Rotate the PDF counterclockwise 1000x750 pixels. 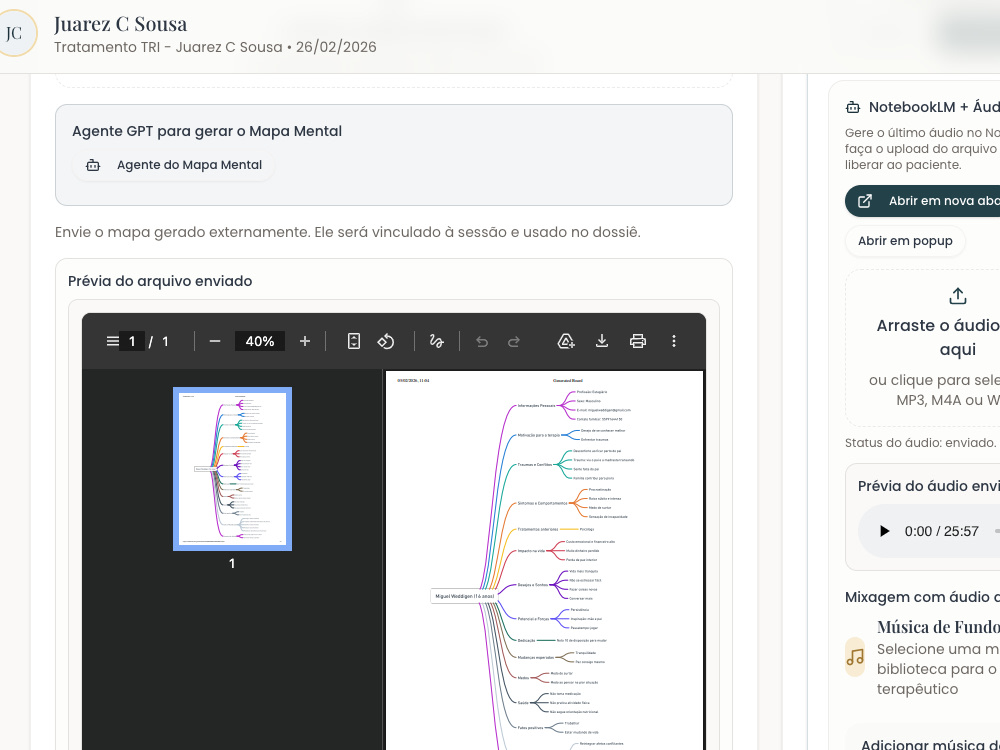tap(386, 341)
